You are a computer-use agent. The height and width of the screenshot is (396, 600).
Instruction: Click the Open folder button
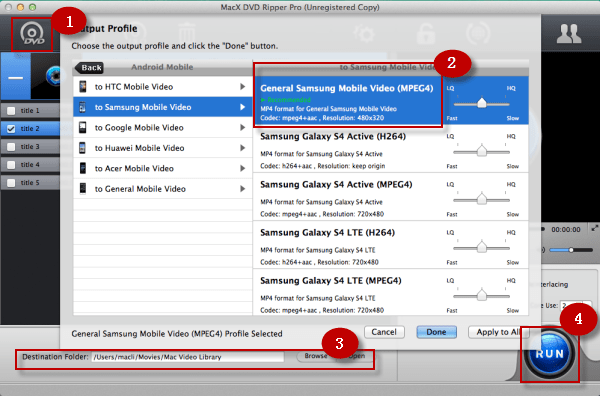(x=356, y=356)
